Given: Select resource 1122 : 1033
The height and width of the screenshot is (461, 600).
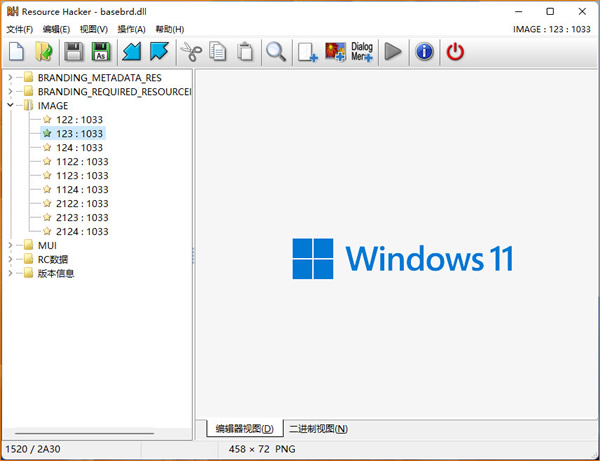Looking at the screenshot, I should pyautogui.click(x=82, y=161).
